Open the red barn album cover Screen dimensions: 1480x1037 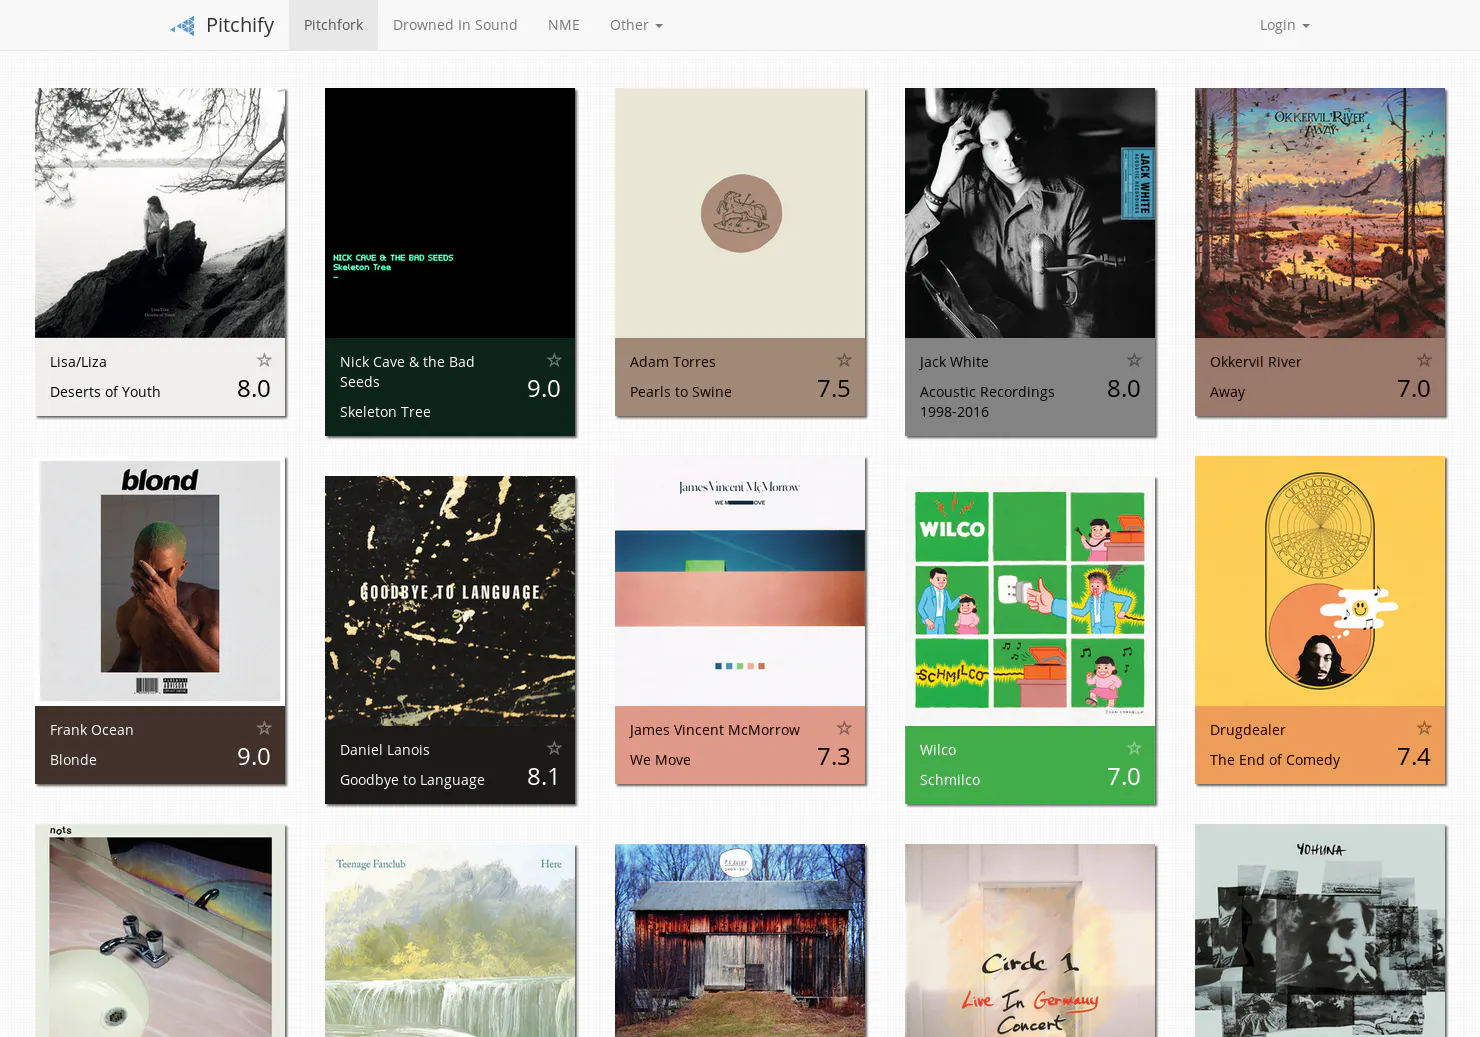[x=740, y=940]
